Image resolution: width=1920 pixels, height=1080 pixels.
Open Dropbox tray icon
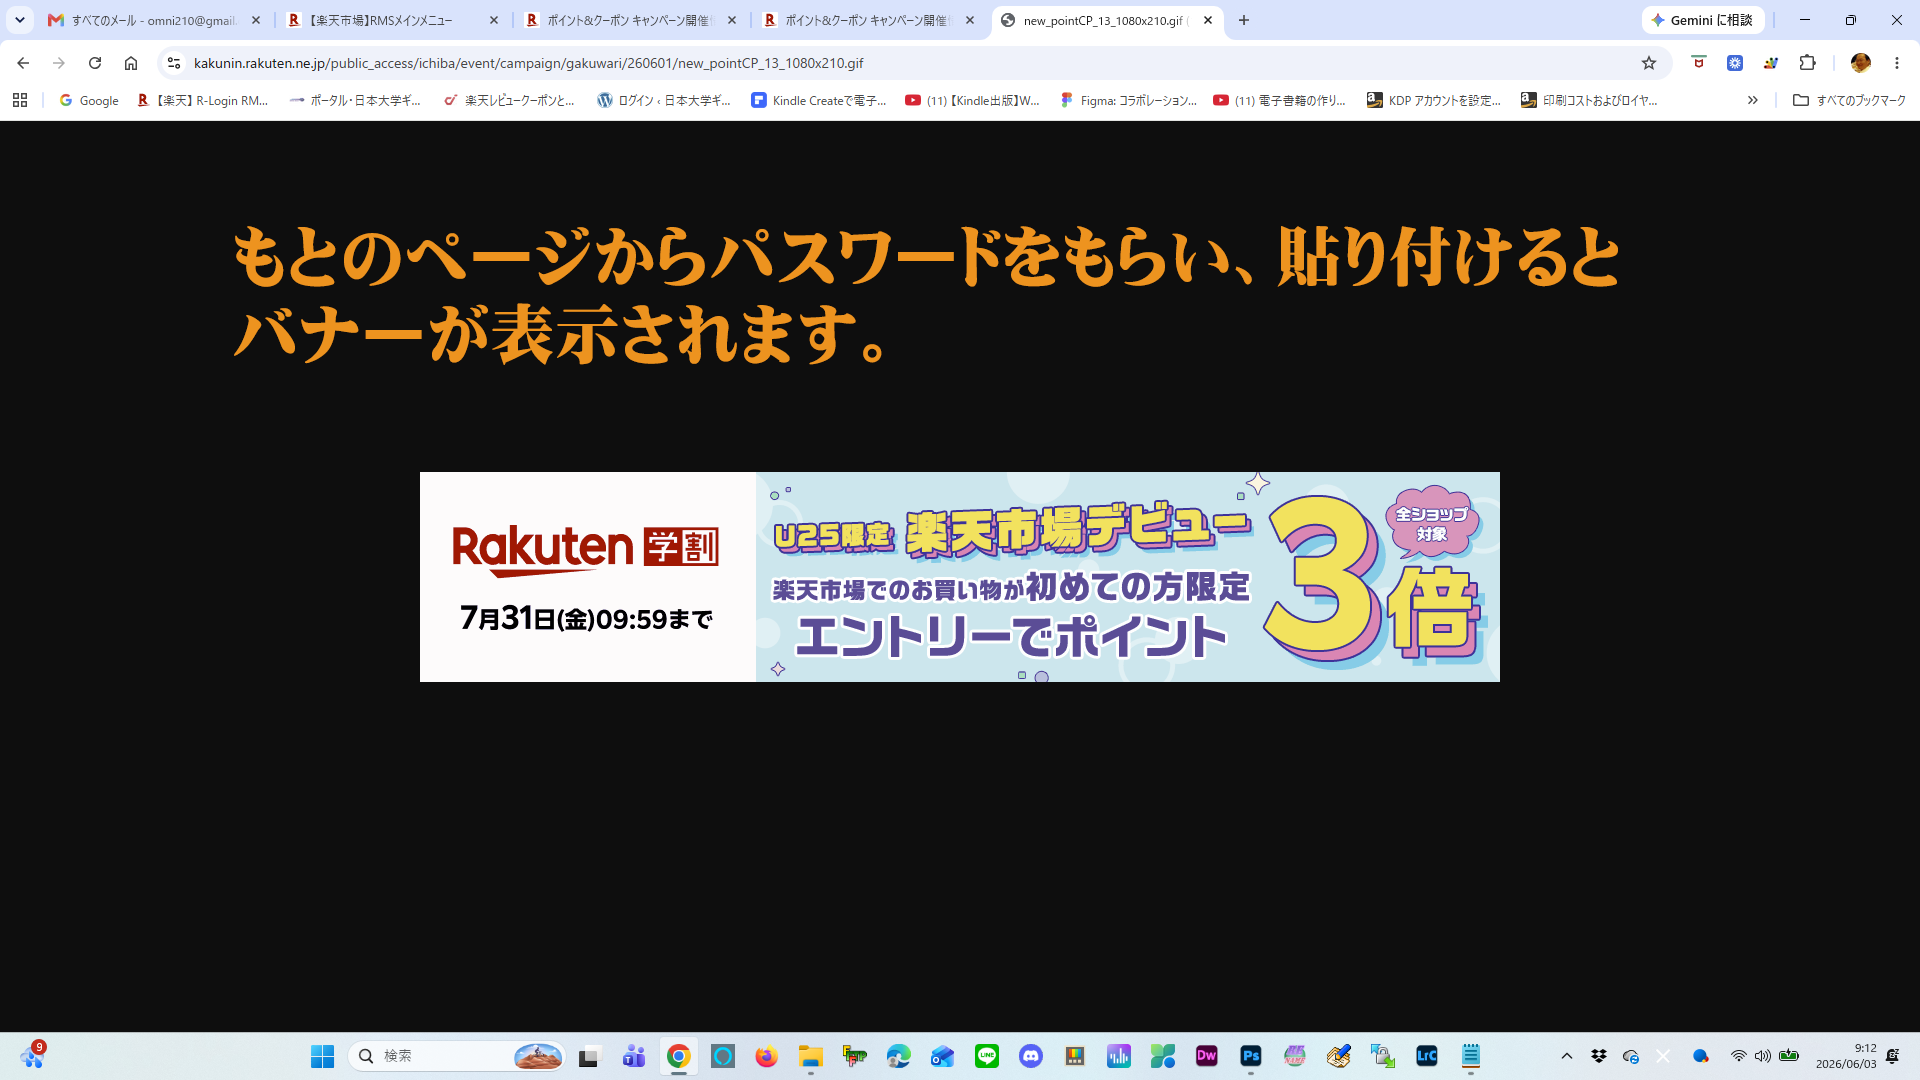click(x=1599, y=1056)
